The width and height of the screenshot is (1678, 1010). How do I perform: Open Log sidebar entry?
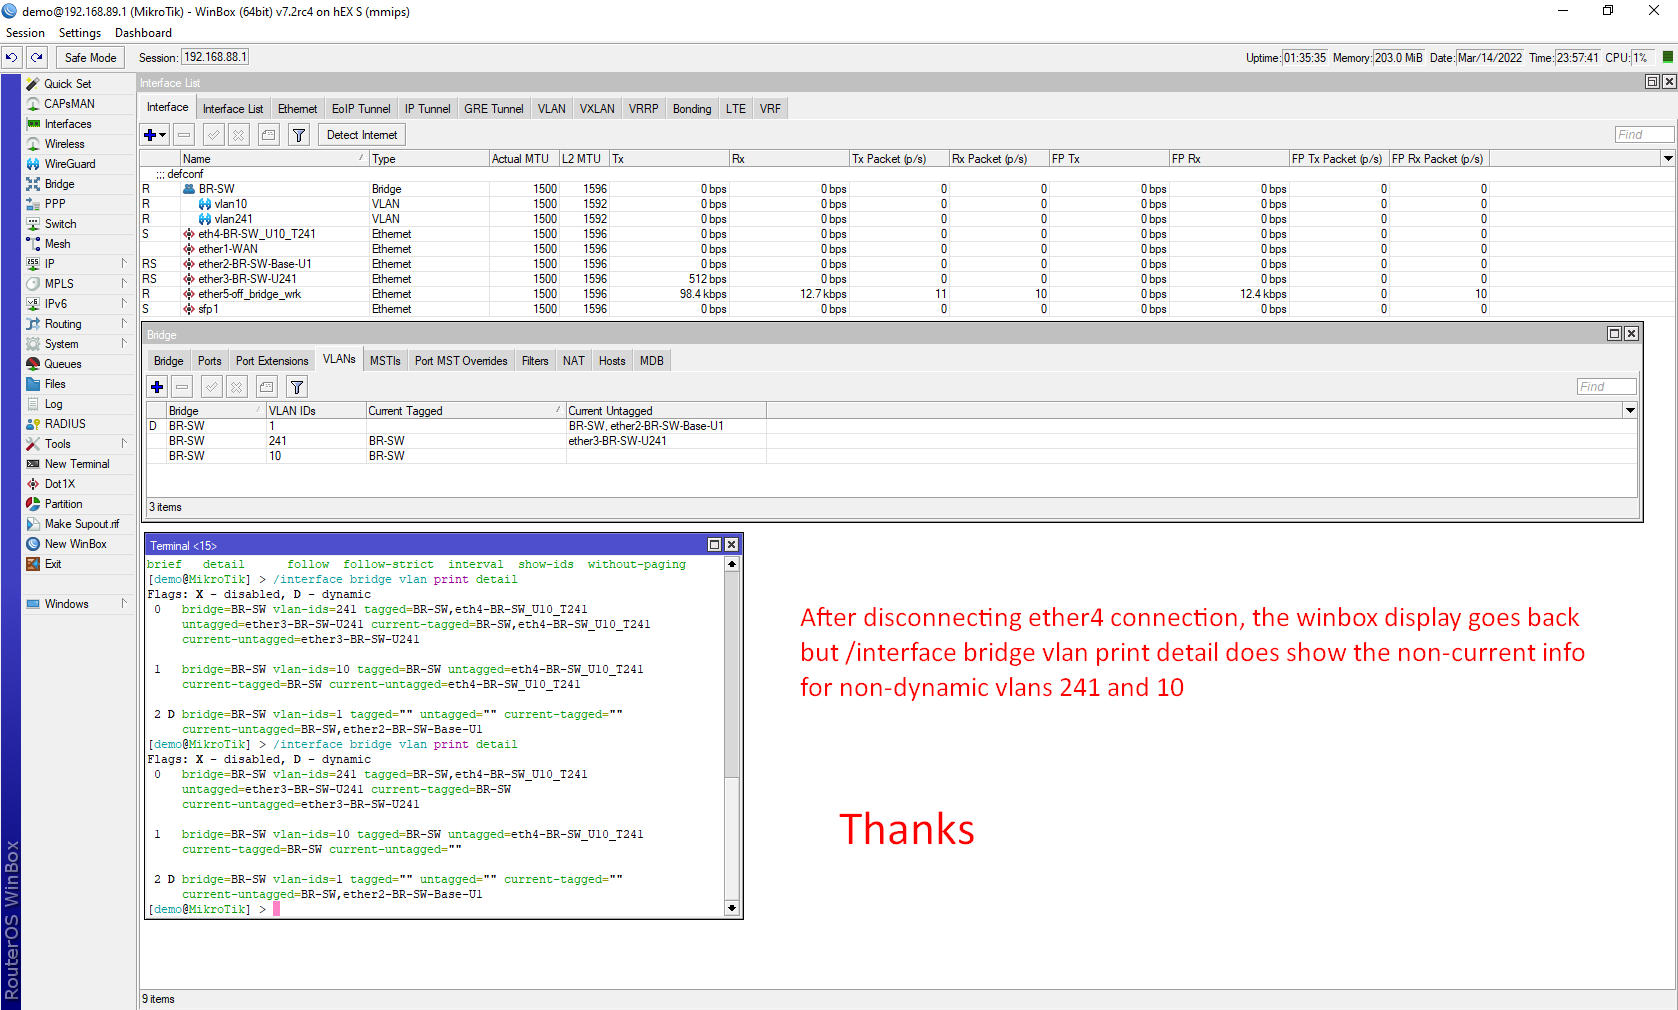click(x=53, y=404)
